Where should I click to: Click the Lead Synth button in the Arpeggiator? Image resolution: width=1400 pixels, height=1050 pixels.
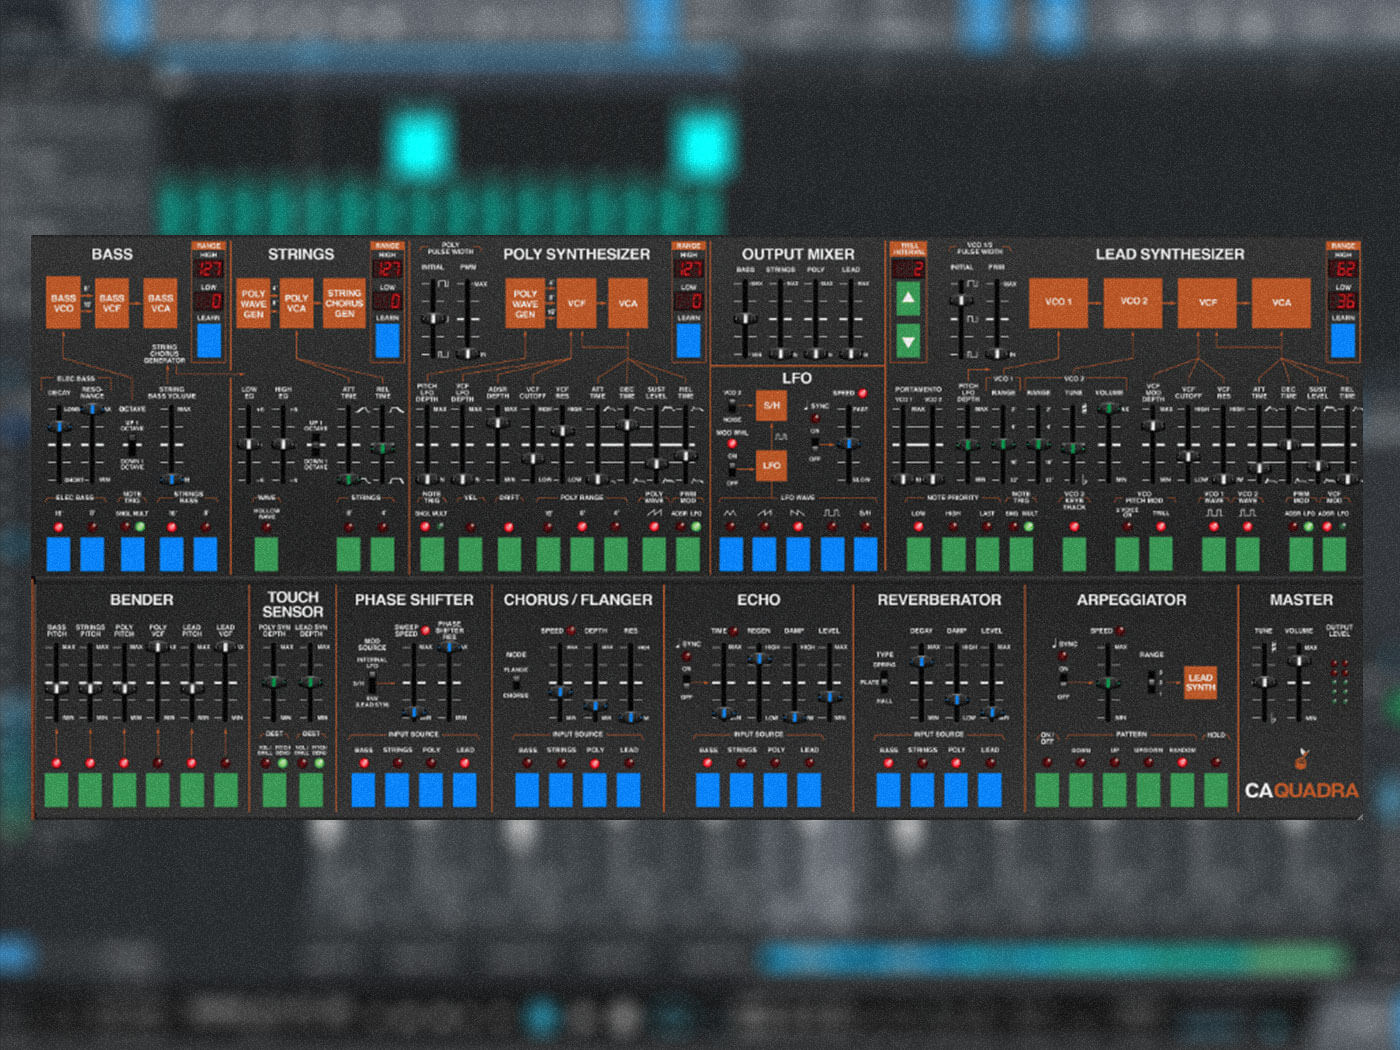(1201, 682)
